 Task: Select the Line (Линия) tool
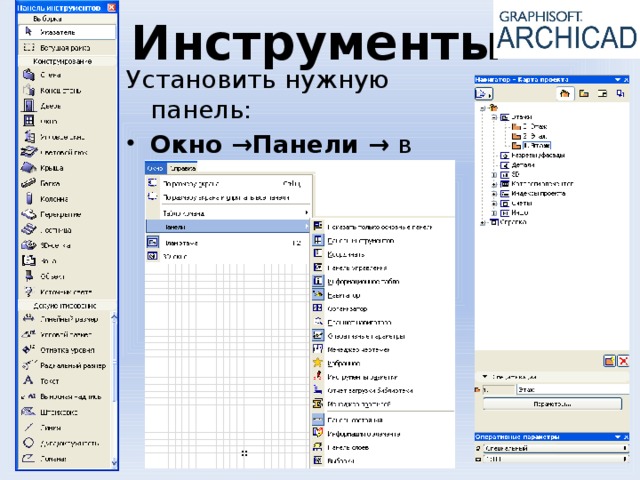click(x=64, y=428)
